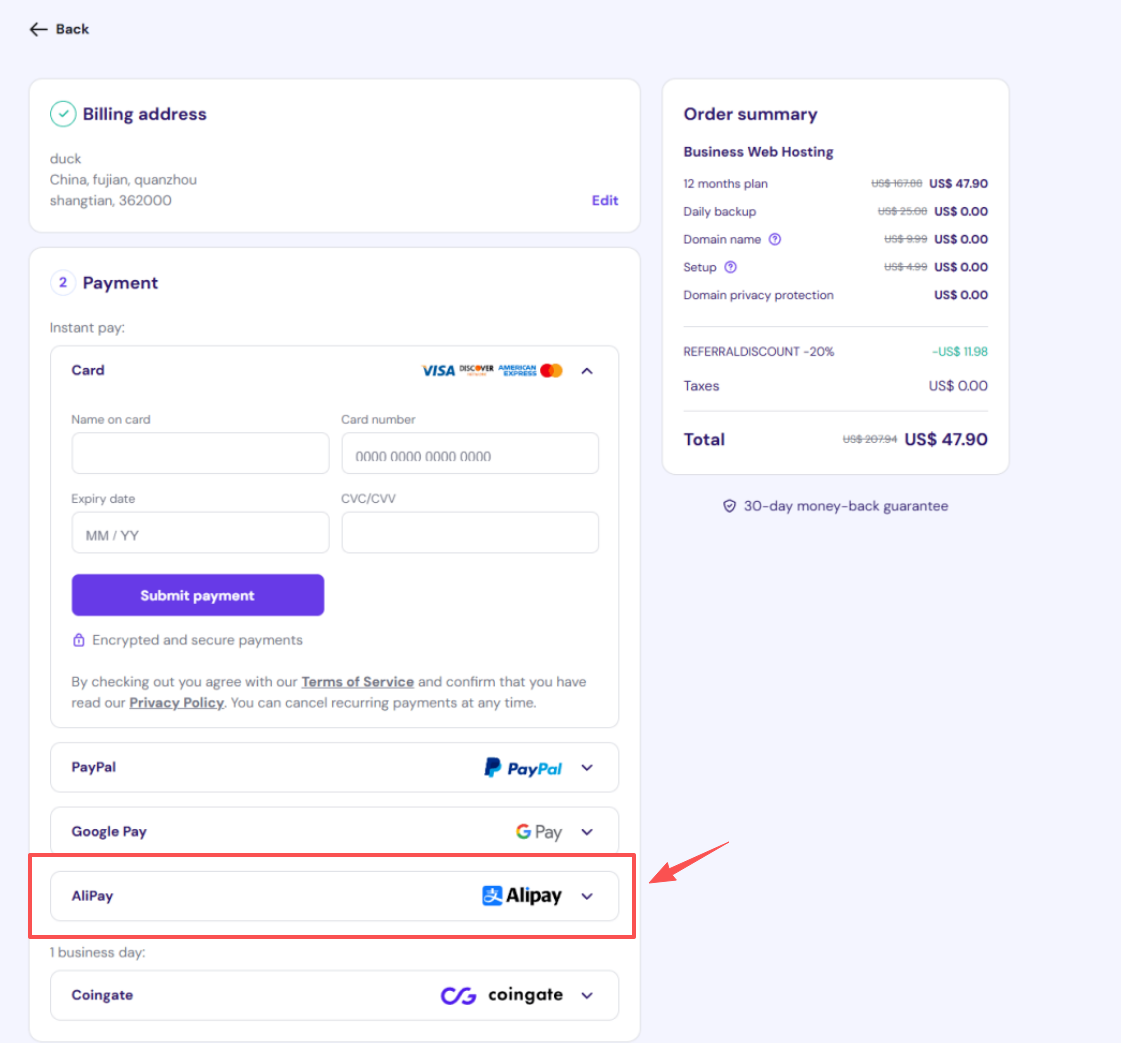Click Business Web Hosting plan title
The image size is (1121, 1043).
(x=758, y=152)
